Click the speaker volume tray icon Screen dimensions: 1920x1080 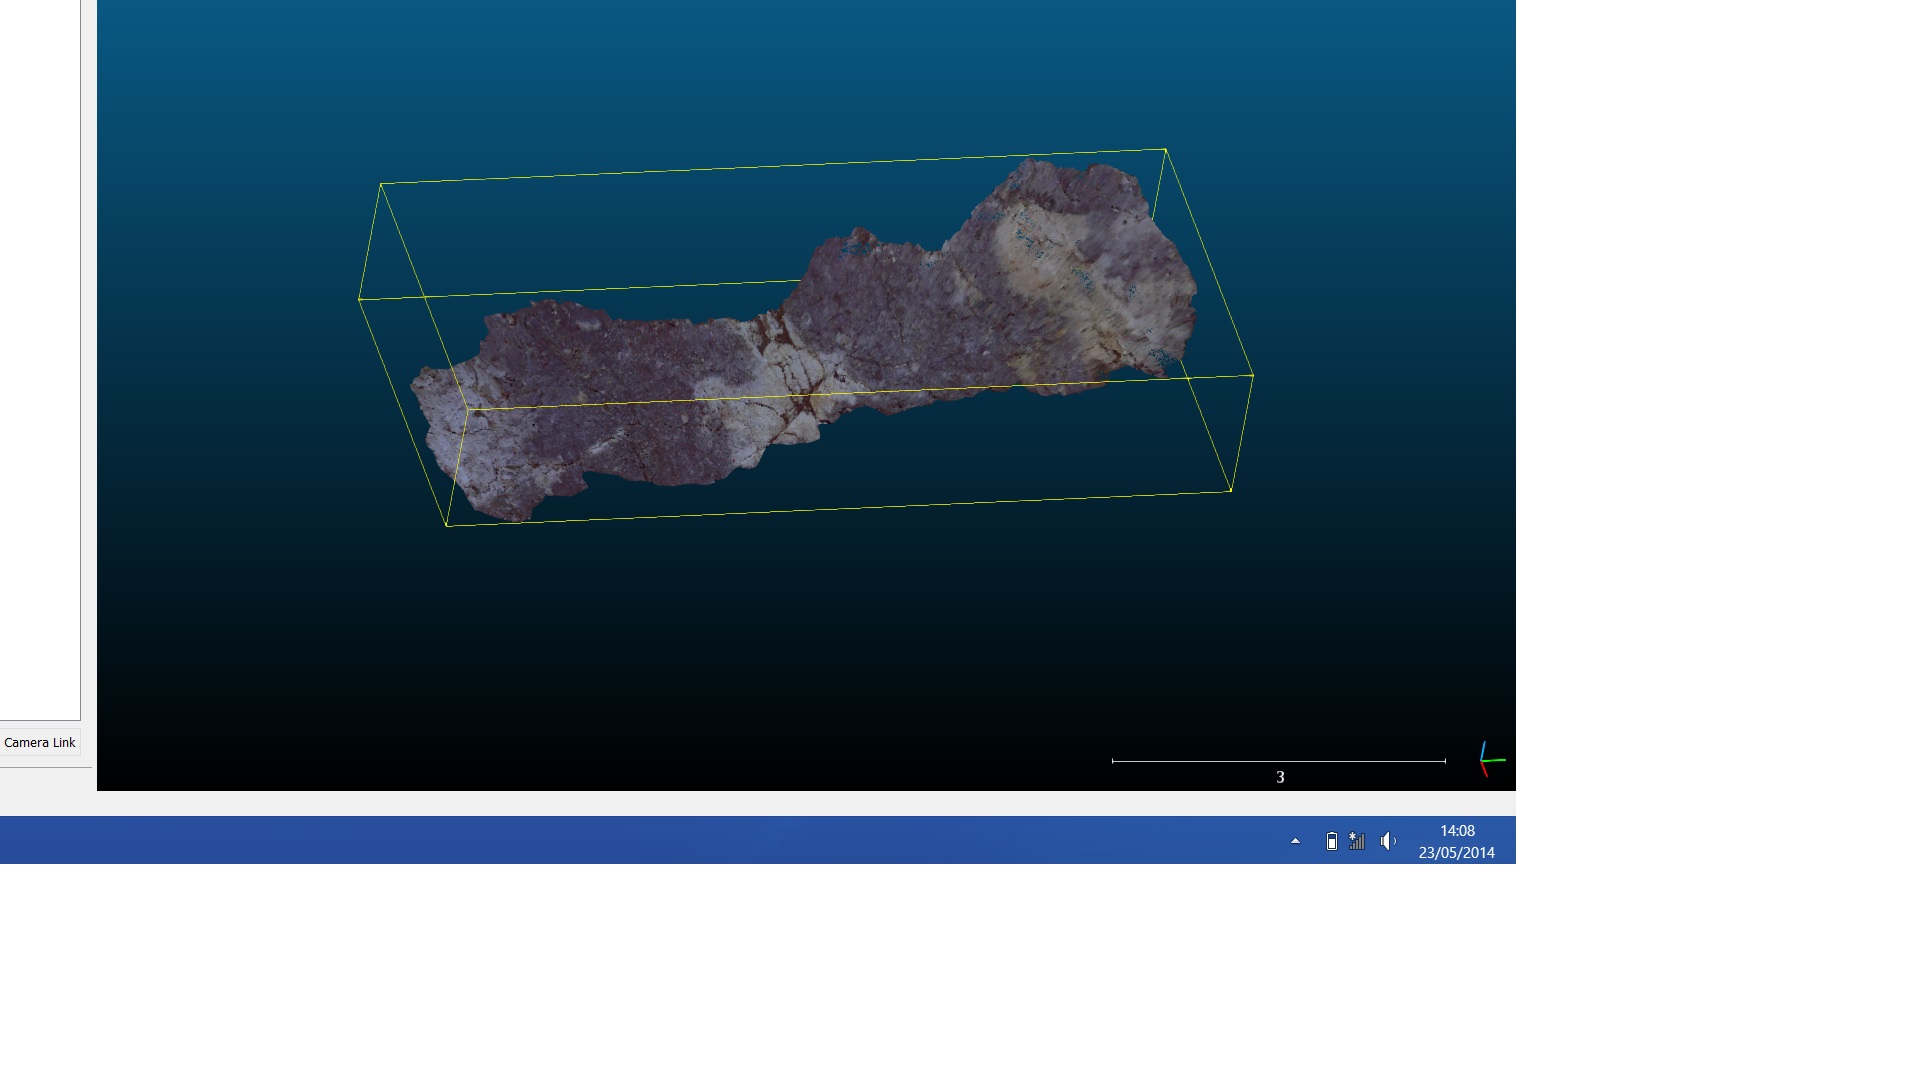(x=1388, y=841)
